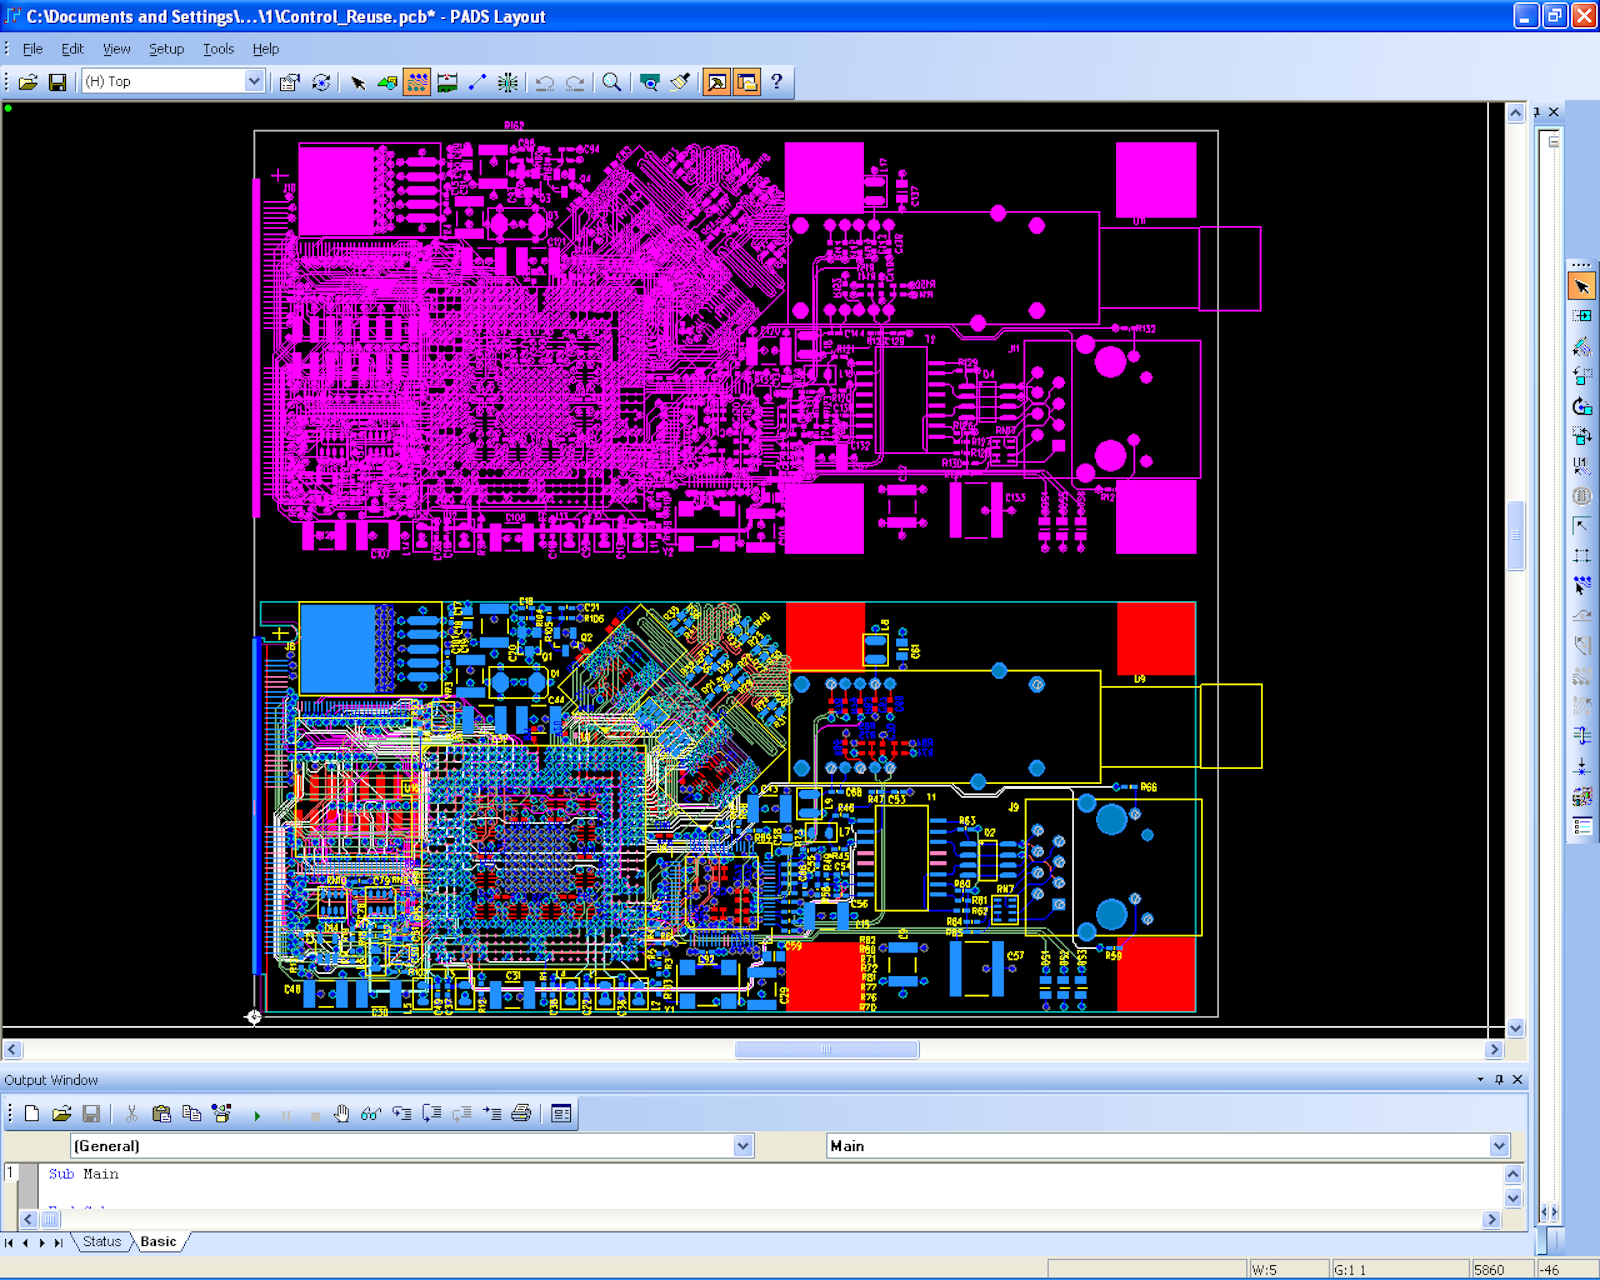Open the Design toolbar icon
This screenshot has width=1600, height=1280.
(388, 83)
